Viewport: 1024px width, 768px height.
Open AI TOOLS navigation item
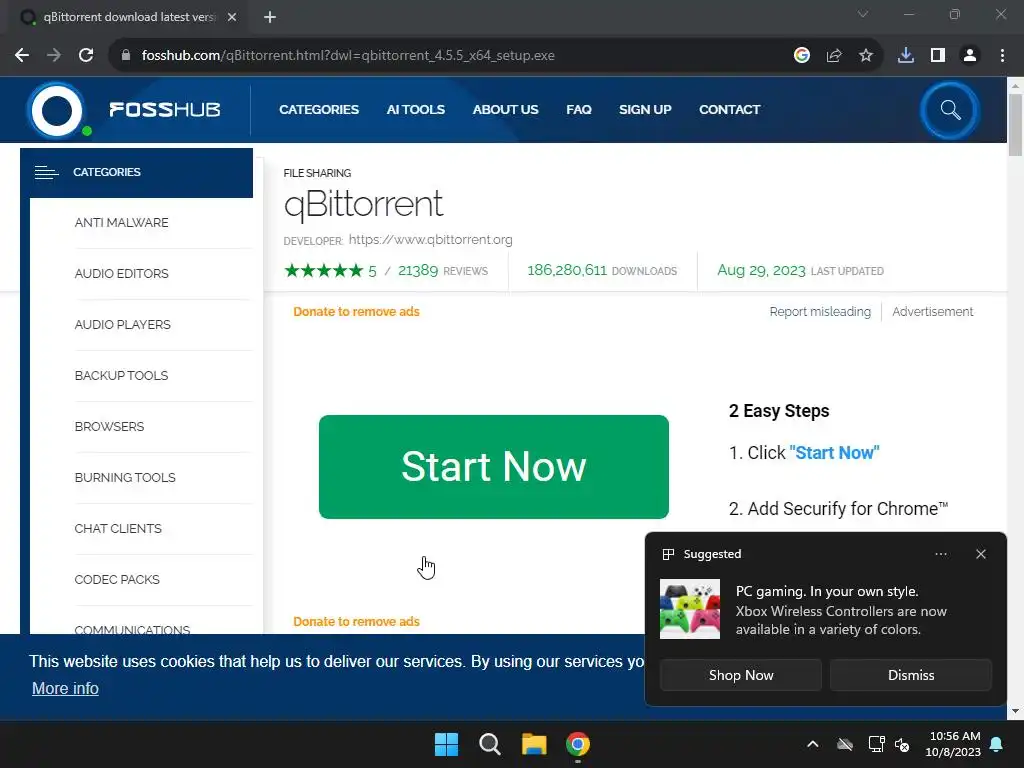[415, 110]
